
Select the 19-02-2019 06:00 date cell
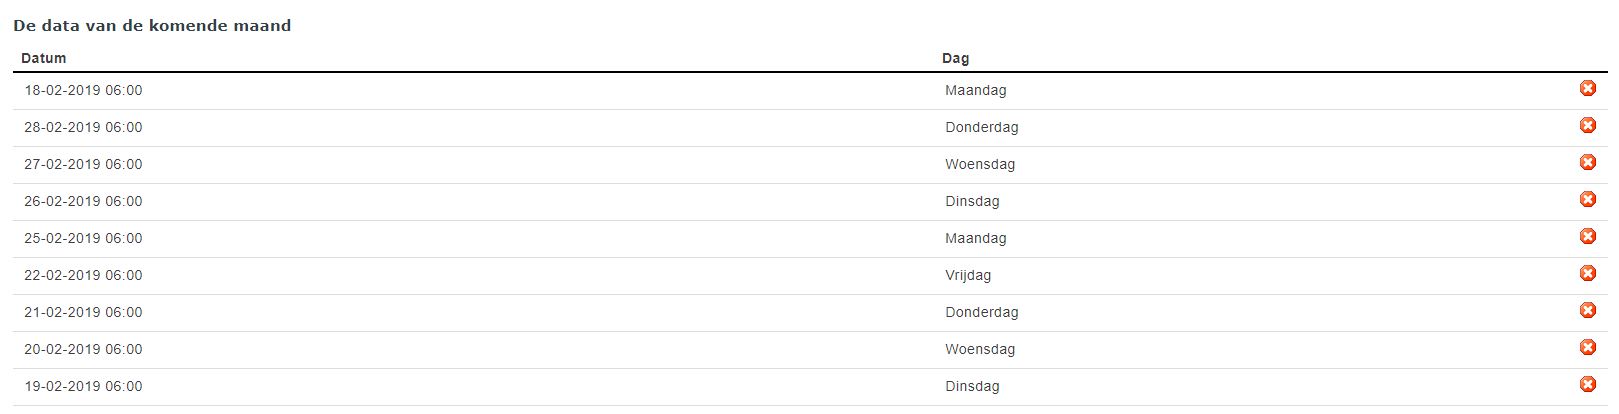pyautogui.click(x=83, y=386)
